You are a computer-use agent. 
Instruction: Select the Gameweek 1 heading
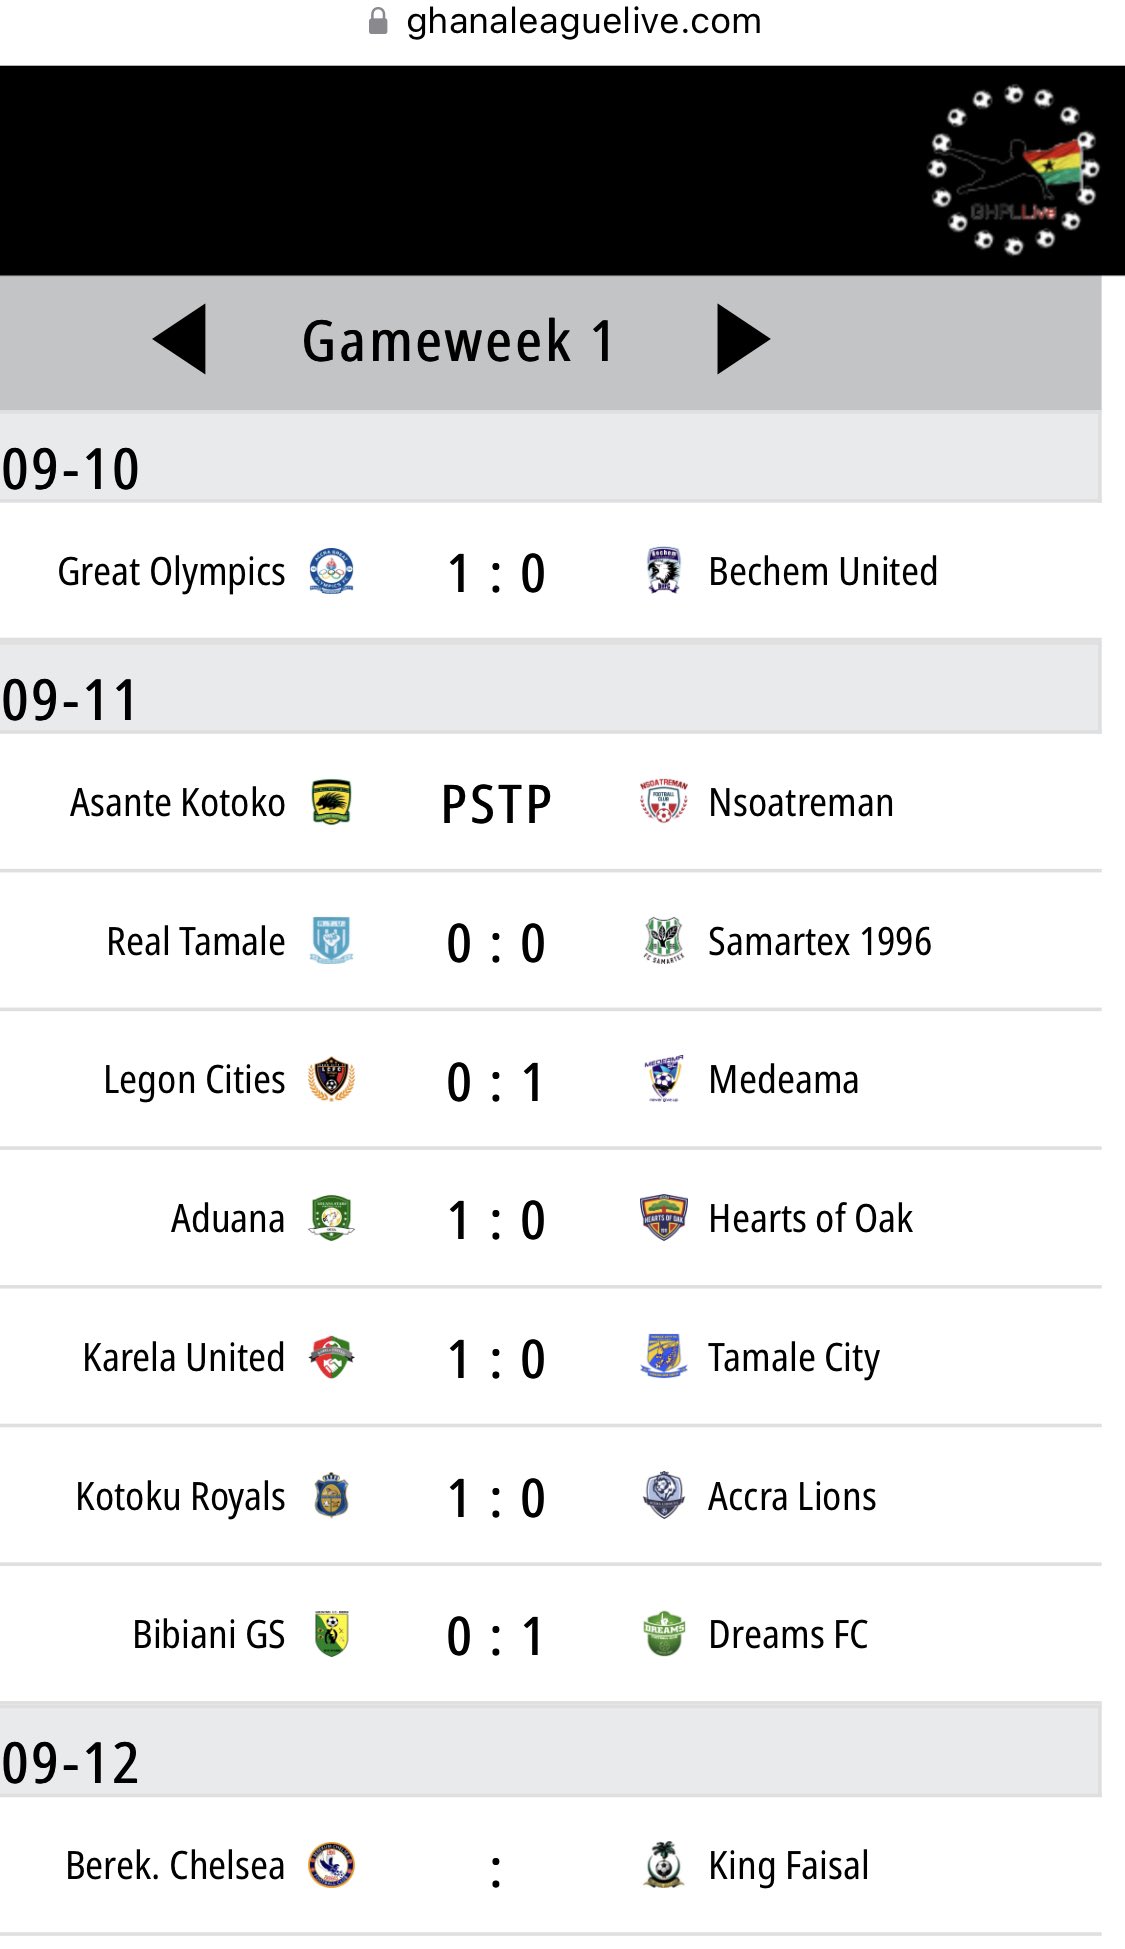point(458,341)
